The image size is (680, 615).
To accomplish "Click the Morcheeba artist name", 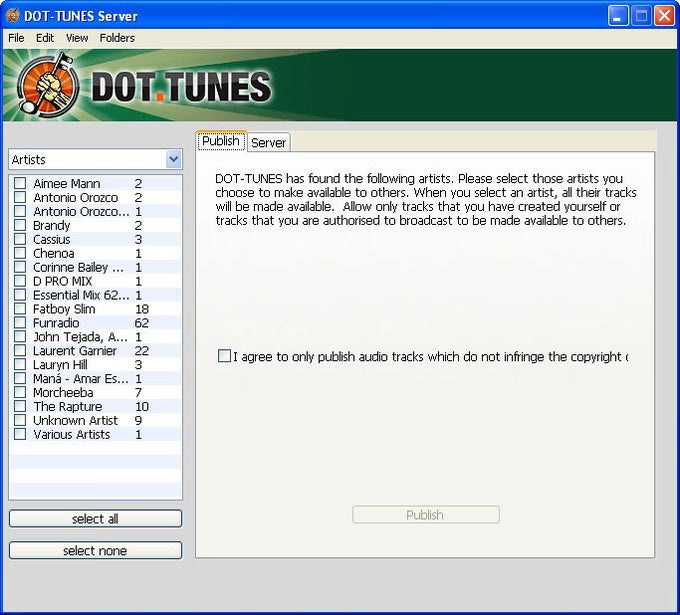I will (63, 393).
